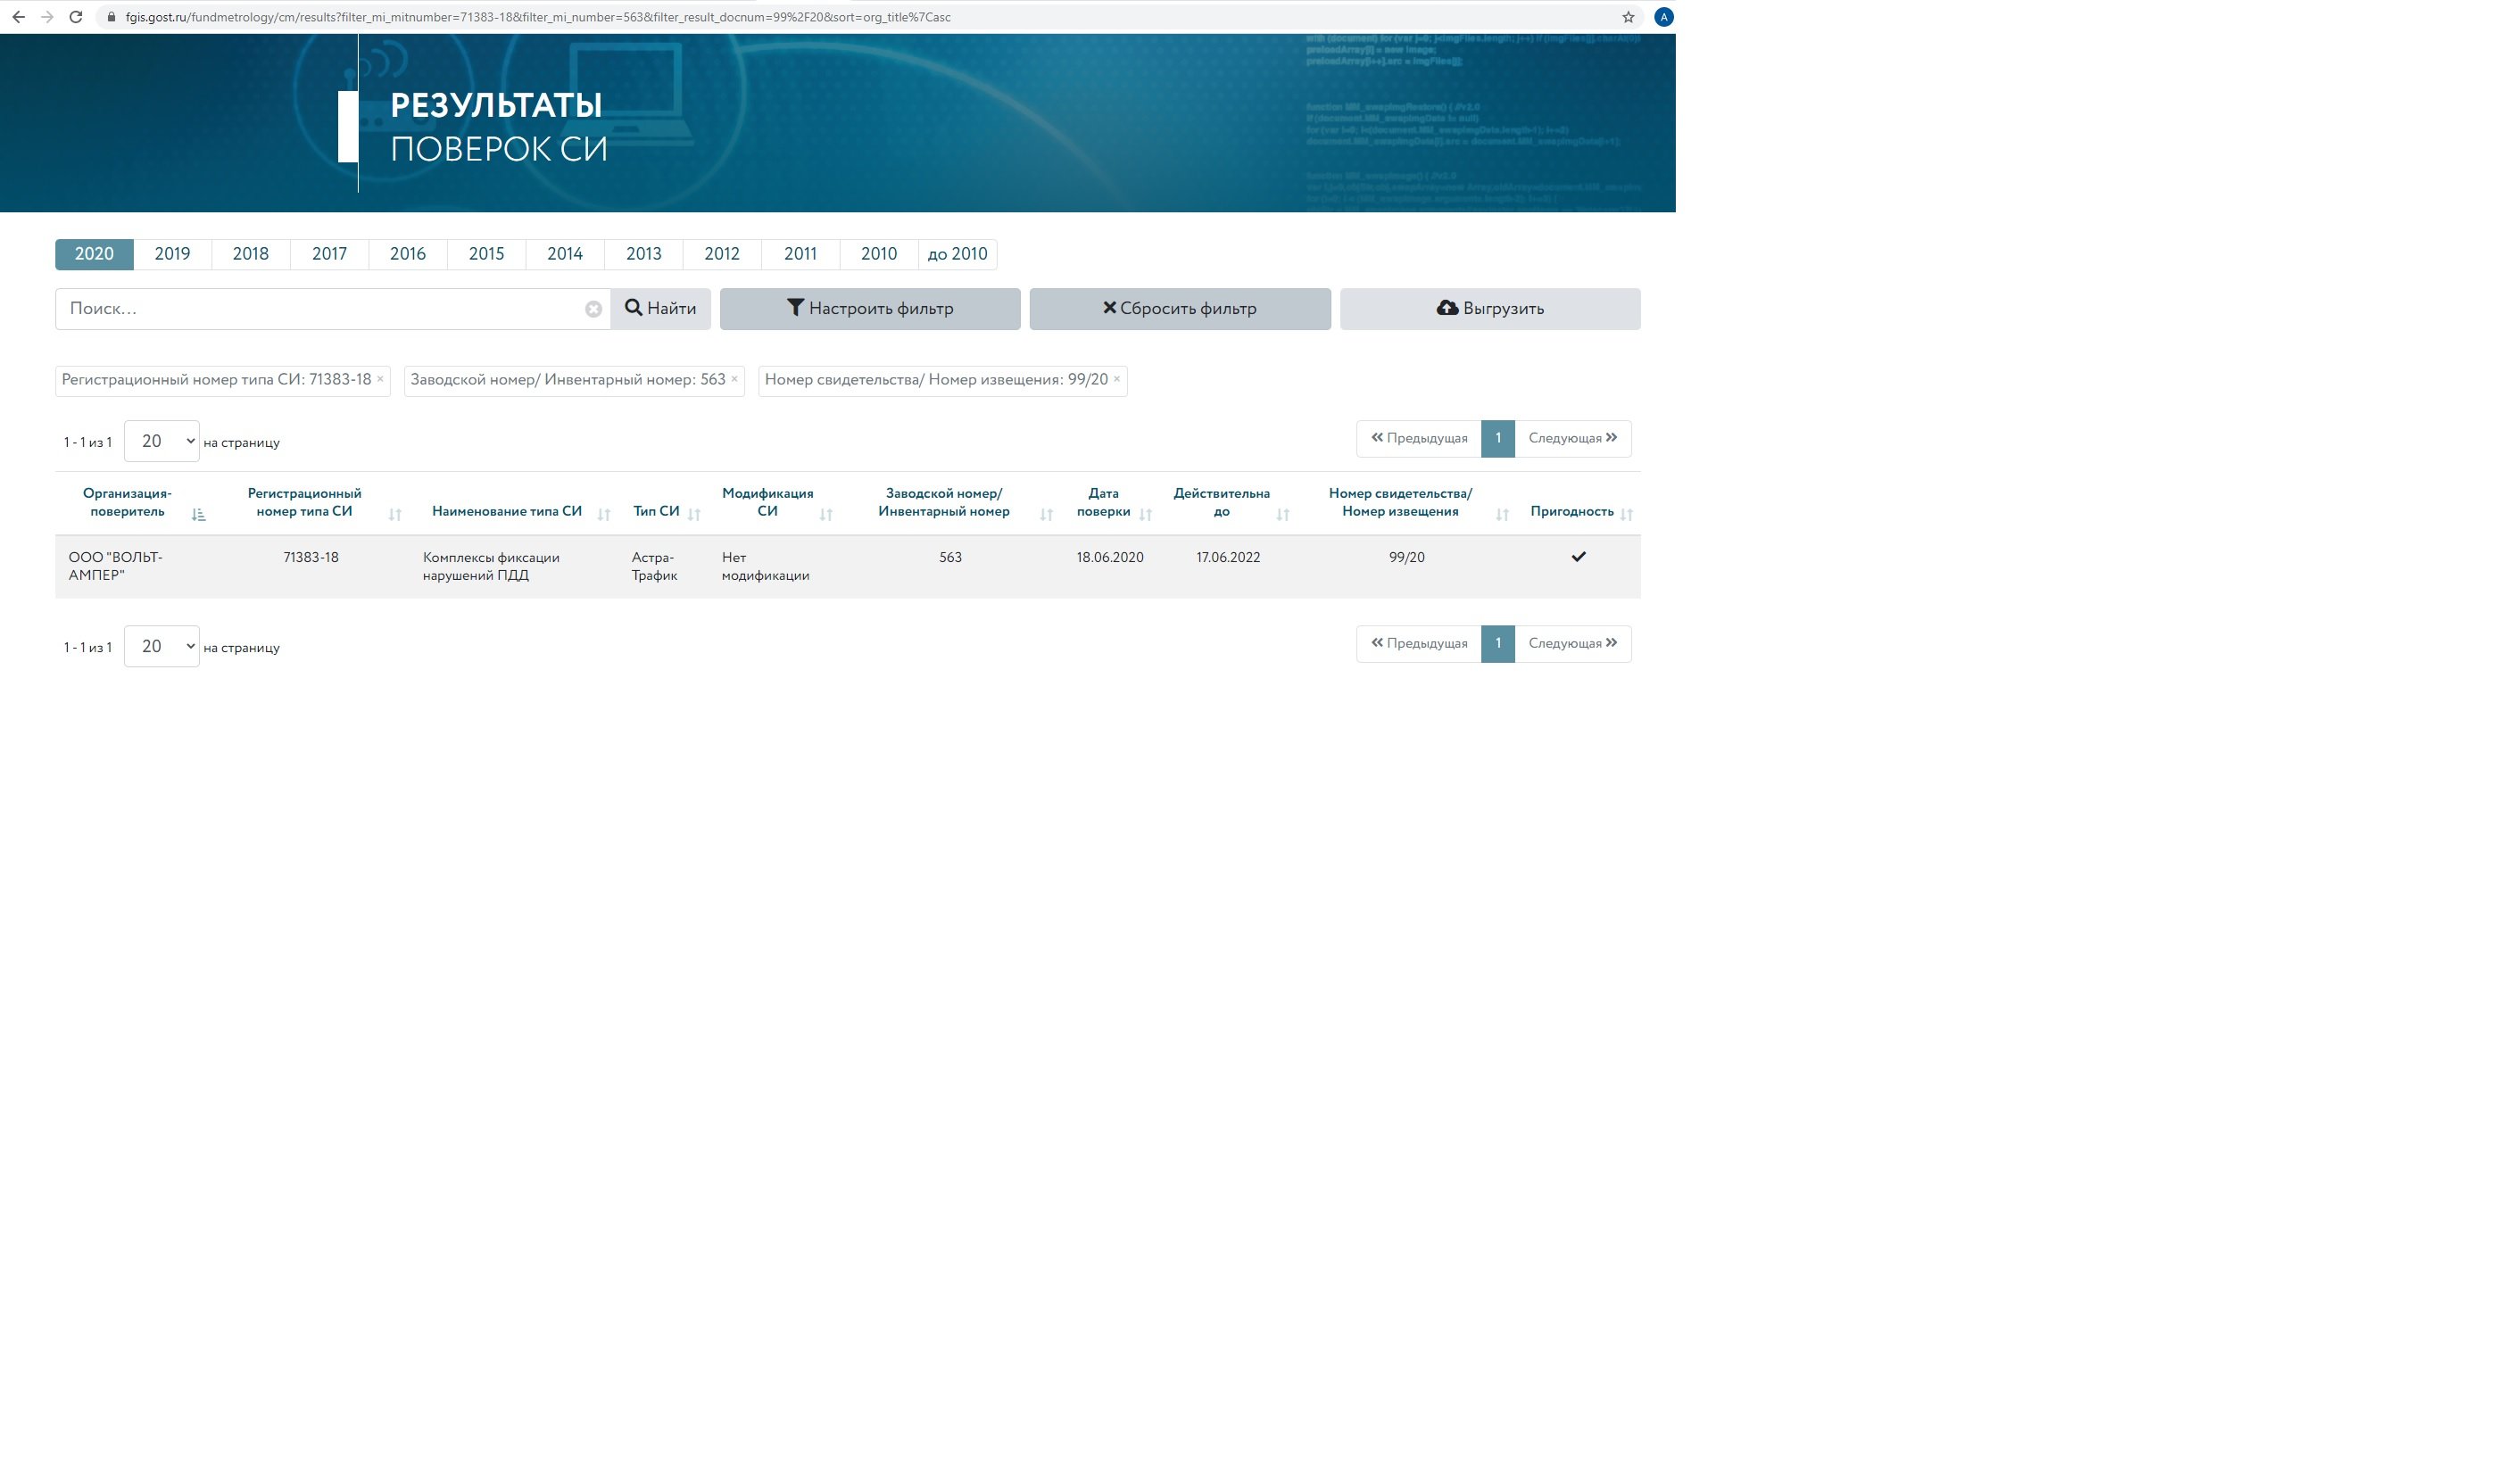This screenshot has width=2520, height=1472.
Task: Clear the search field with the X icon
Action: click(593, 309)
